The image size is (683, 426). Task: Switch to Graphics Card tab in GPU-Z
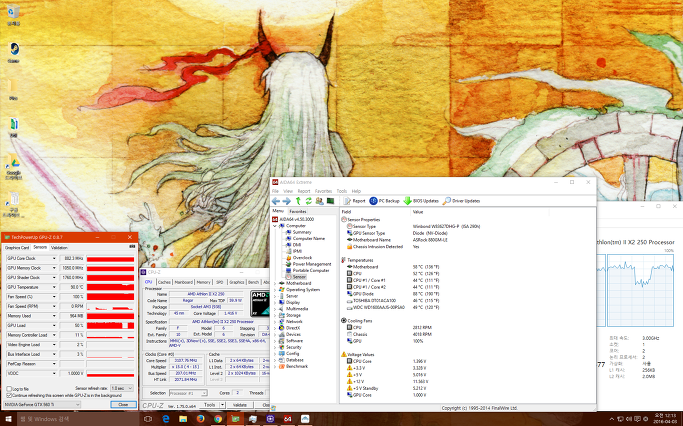[x=17, y=247]
